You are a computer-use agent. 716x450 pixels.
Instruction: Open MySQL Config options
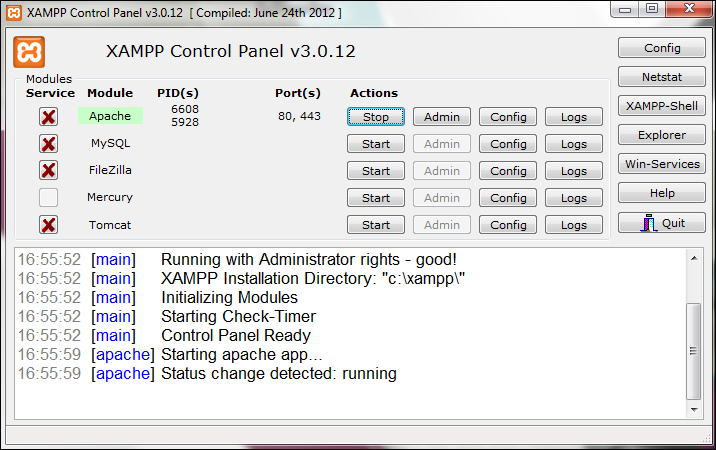[508, 144]
